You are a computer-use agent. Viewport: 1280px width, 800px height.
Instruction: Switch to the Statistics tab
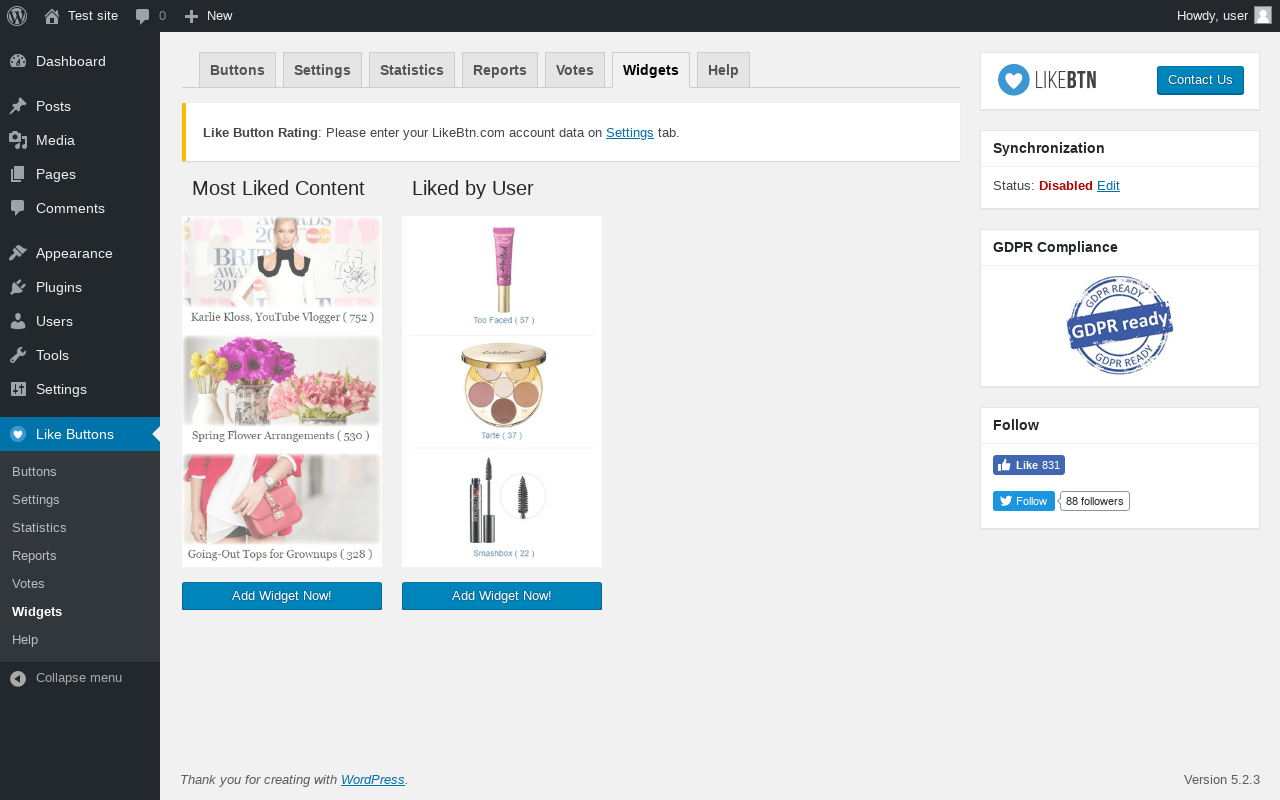[412, 70]
